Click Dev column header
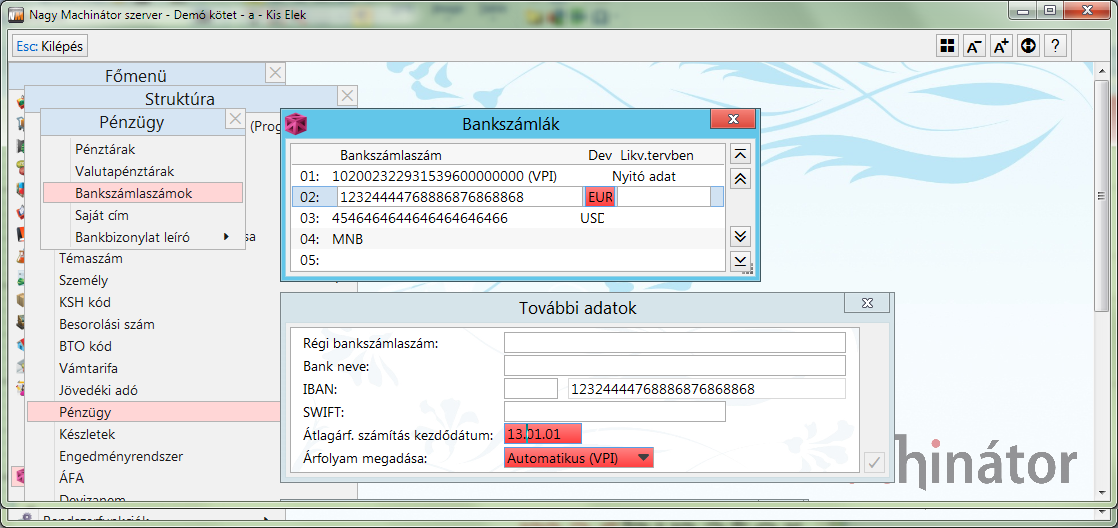Screen dimensions: 1118x528 (x=600, y=155)
